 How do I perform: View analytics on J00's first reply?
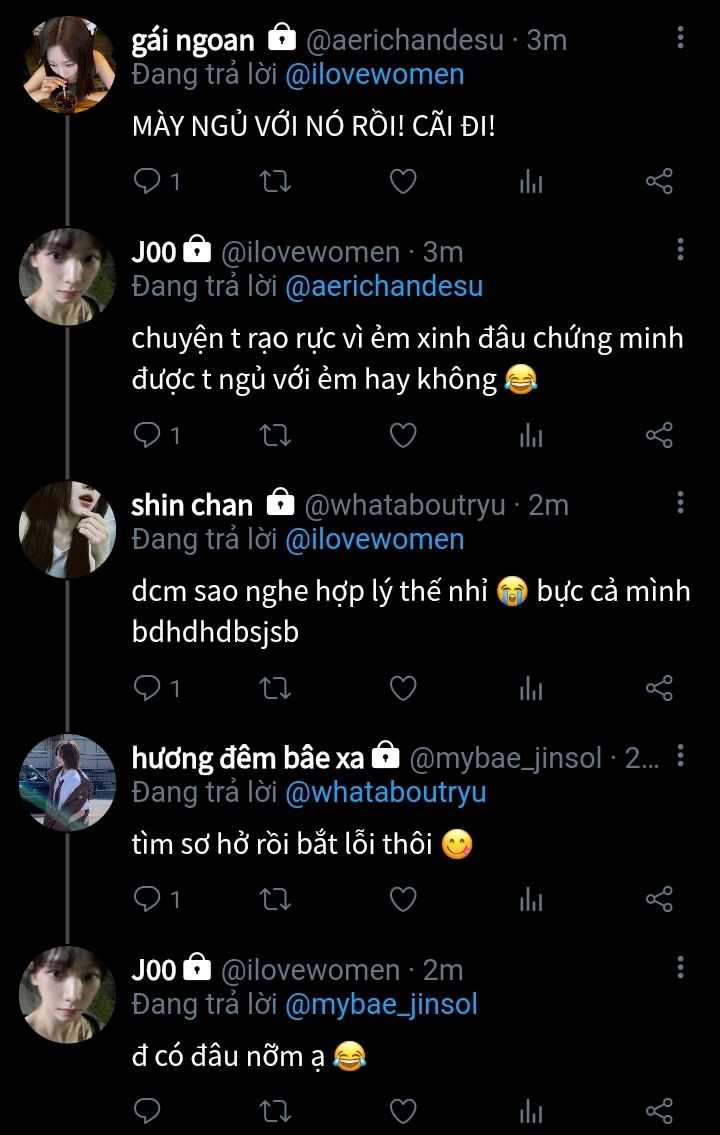click(531, 435)
